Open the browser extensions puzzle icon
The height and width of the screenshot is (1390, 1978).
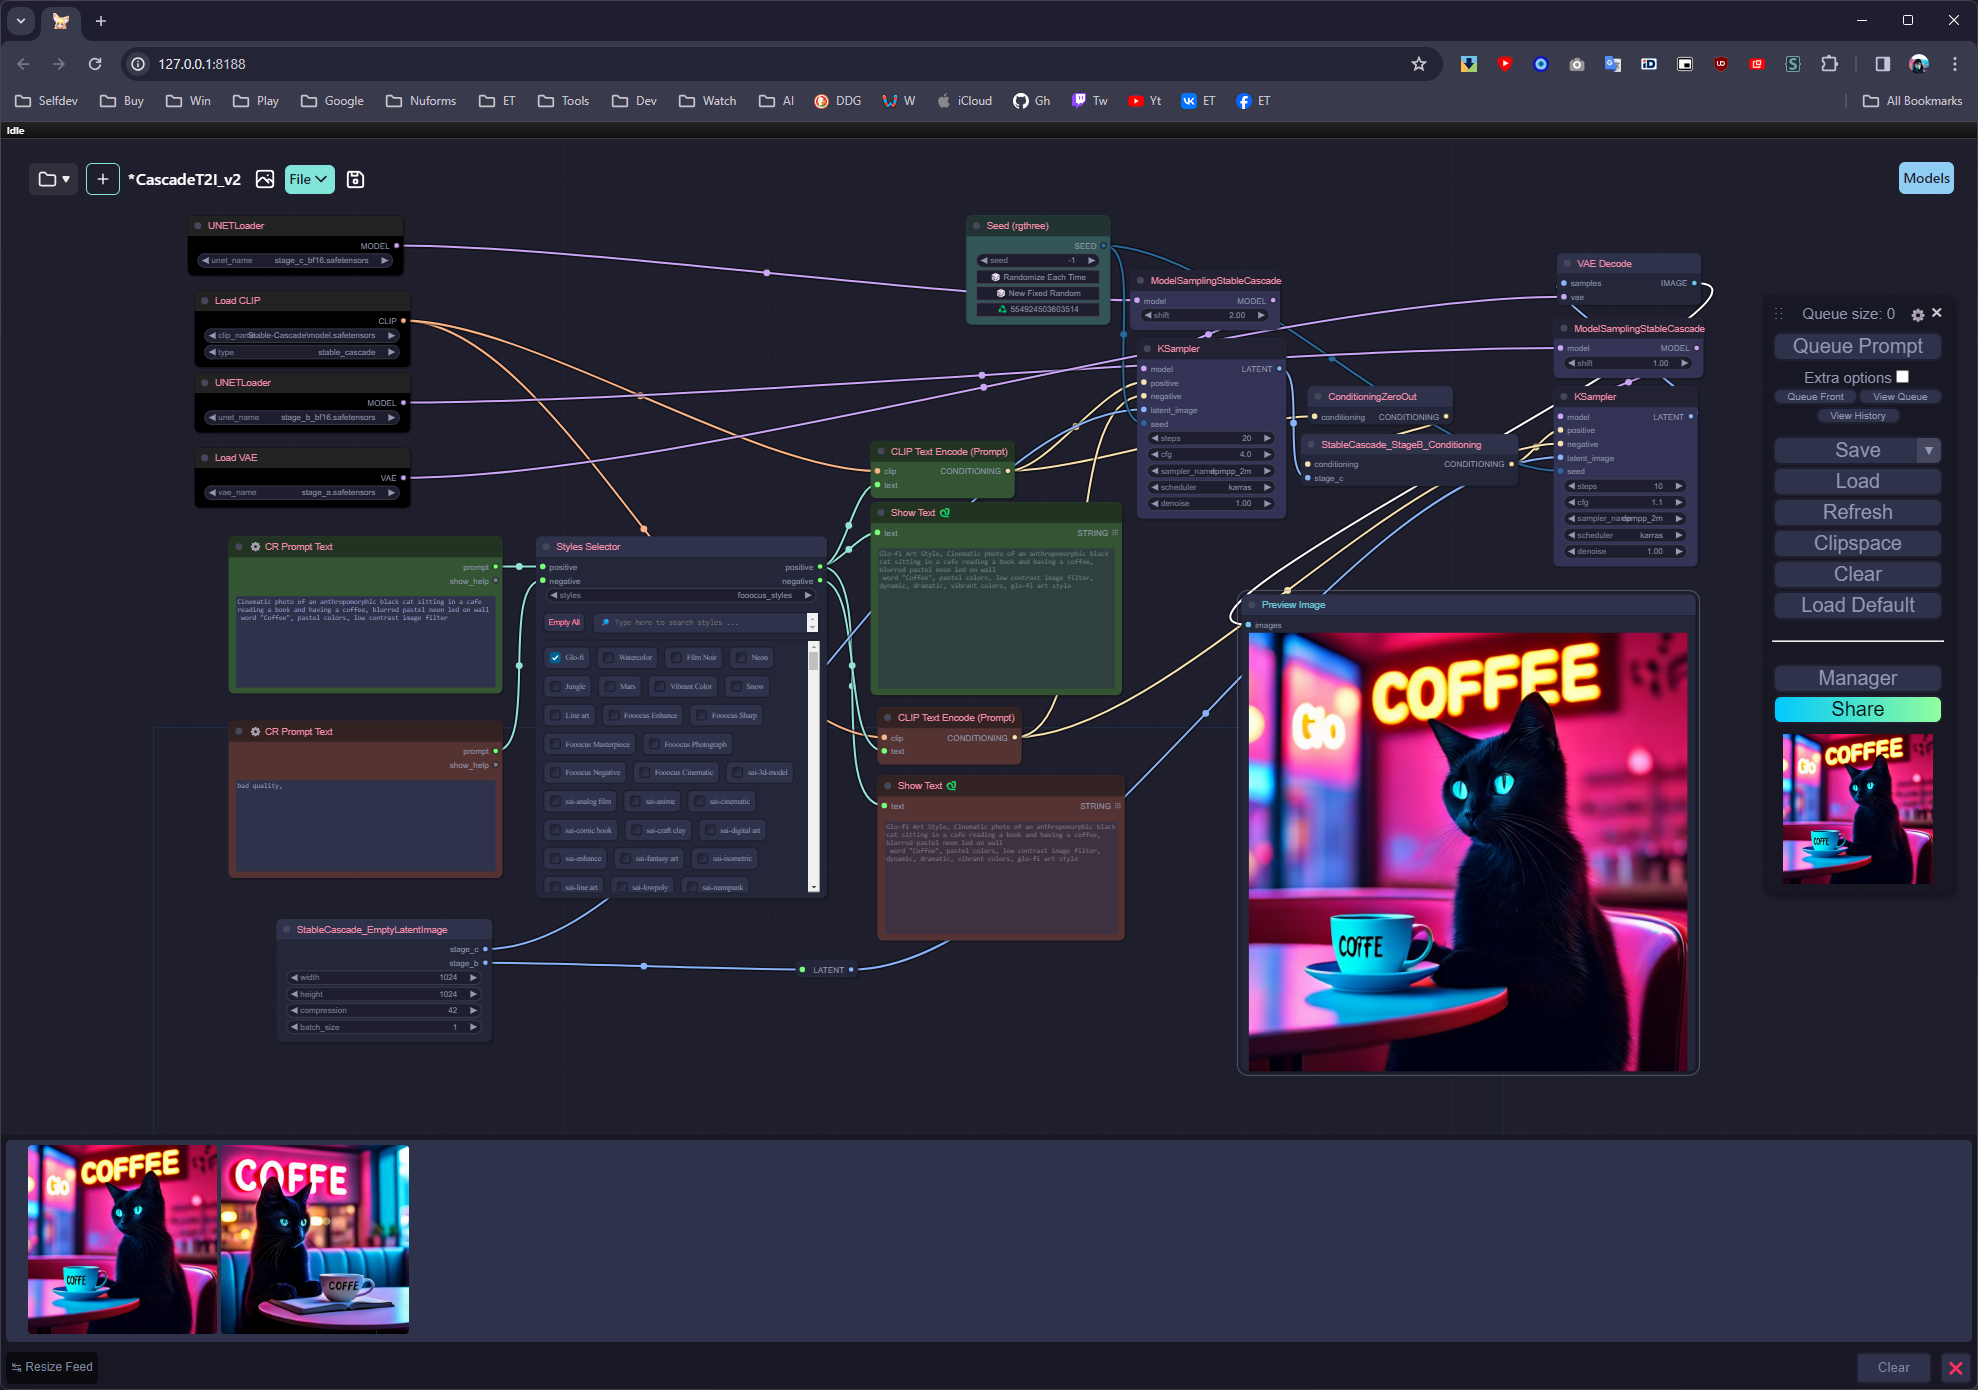(x=1829, y=64)
